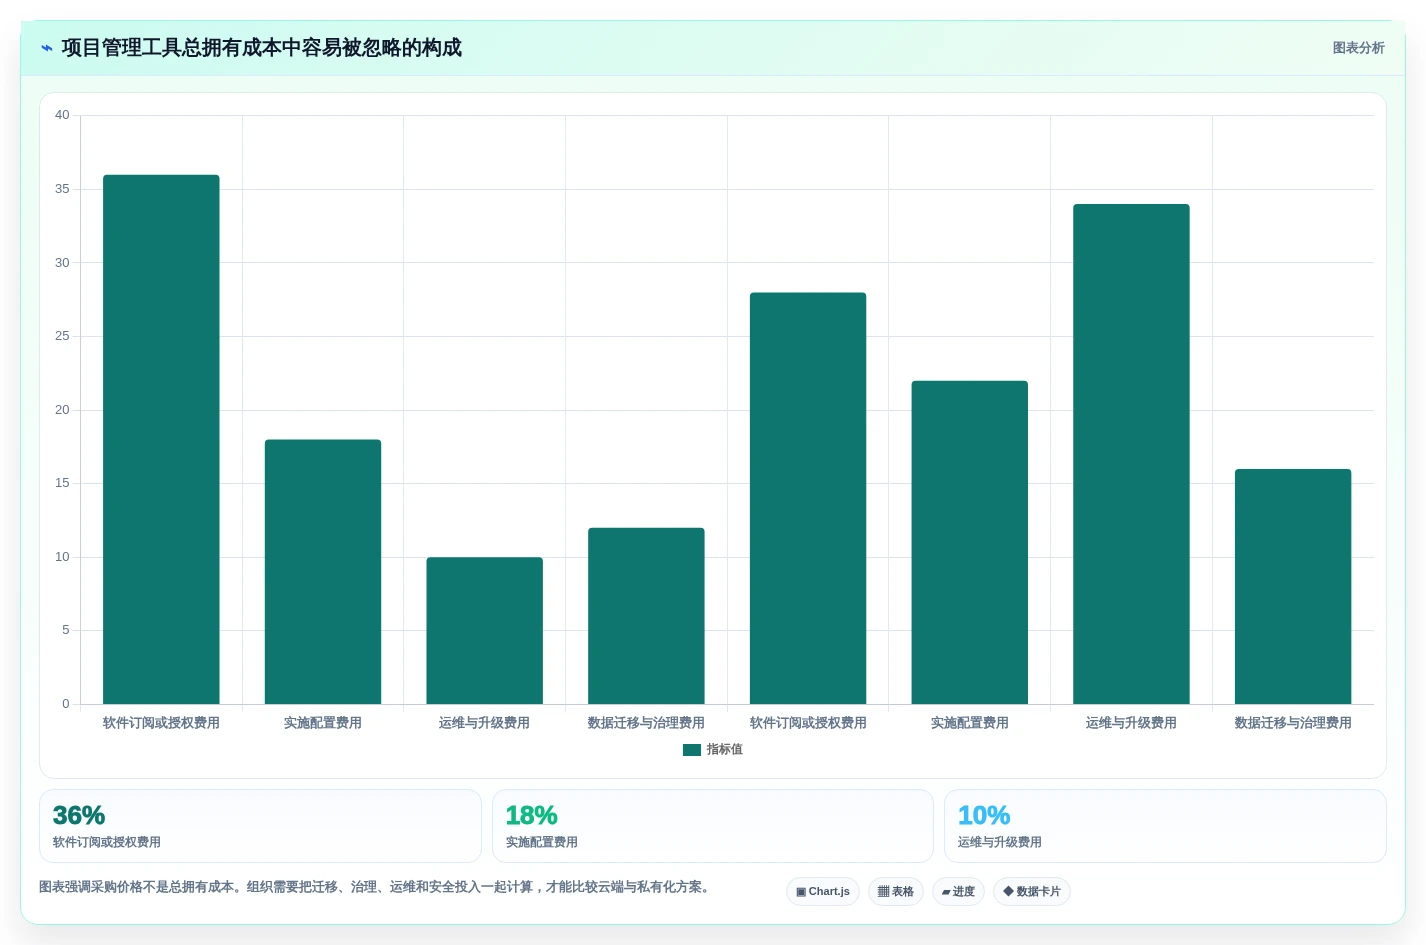The image size is (1426, 945).
Task: Click the bar with value 28
Action: coord(808,498)
